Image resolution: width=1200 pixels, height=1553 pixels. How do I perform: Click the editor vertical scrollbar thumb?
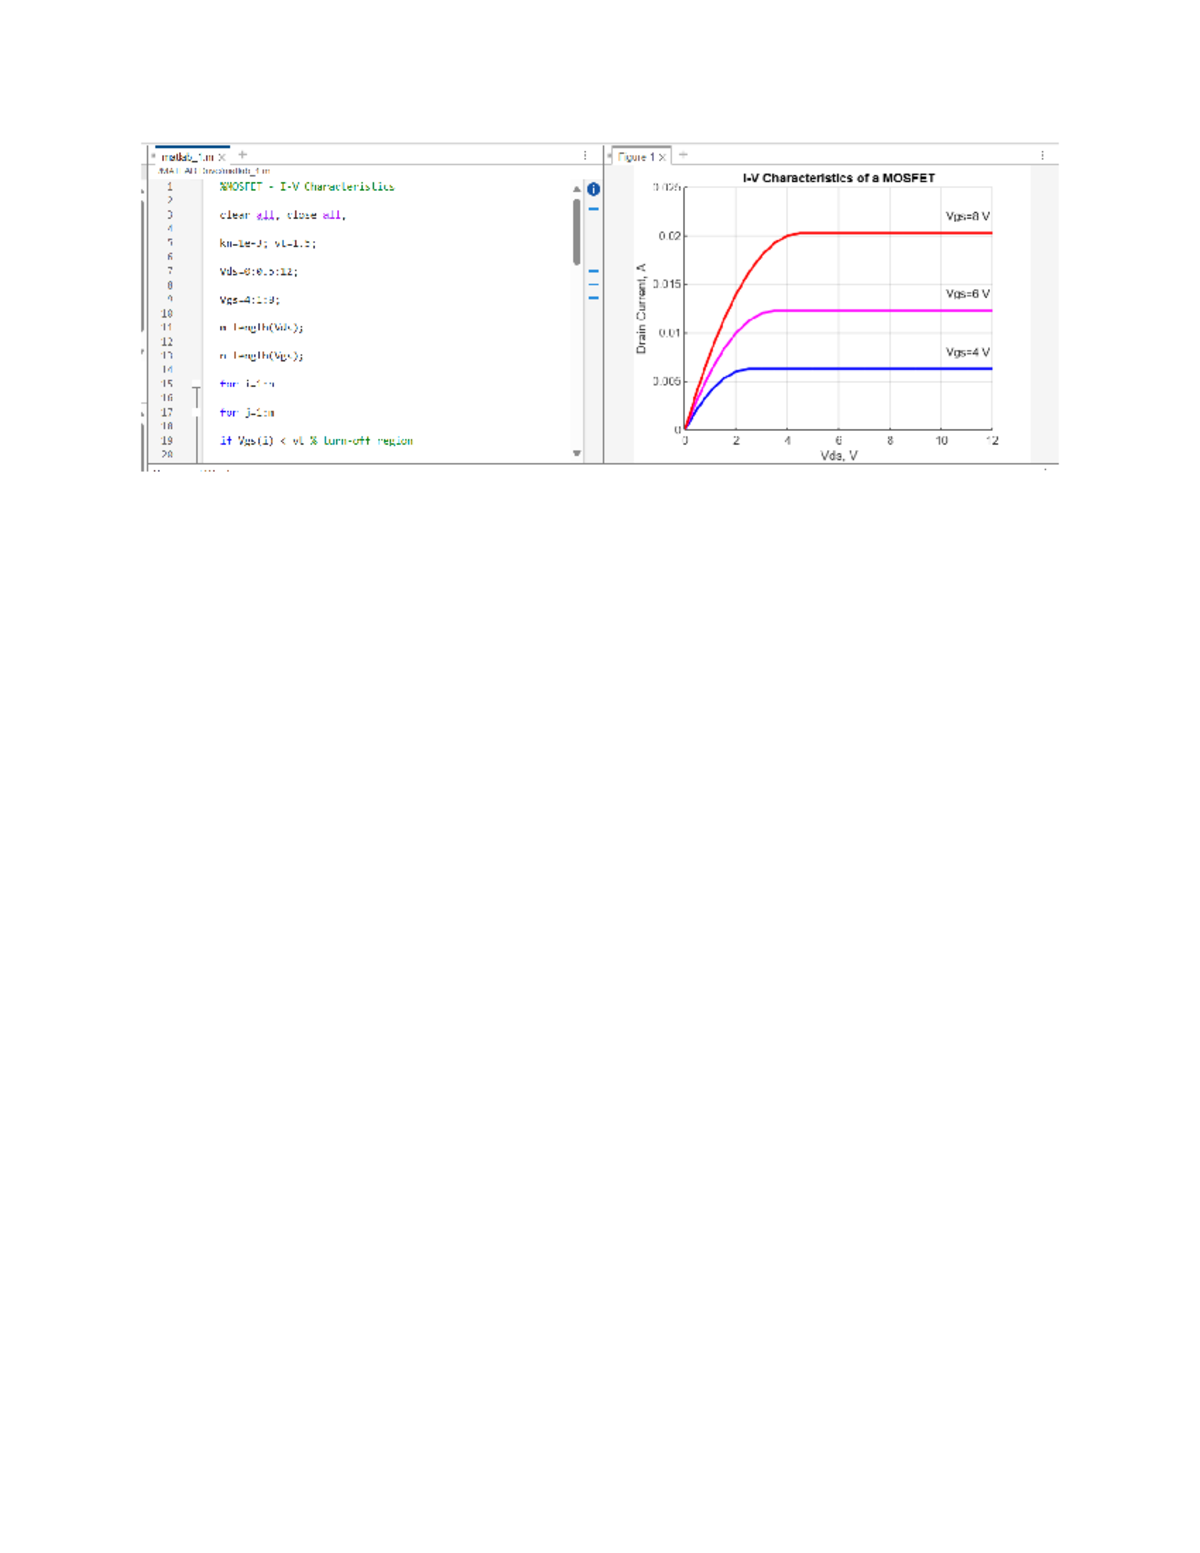coord(577,232)
